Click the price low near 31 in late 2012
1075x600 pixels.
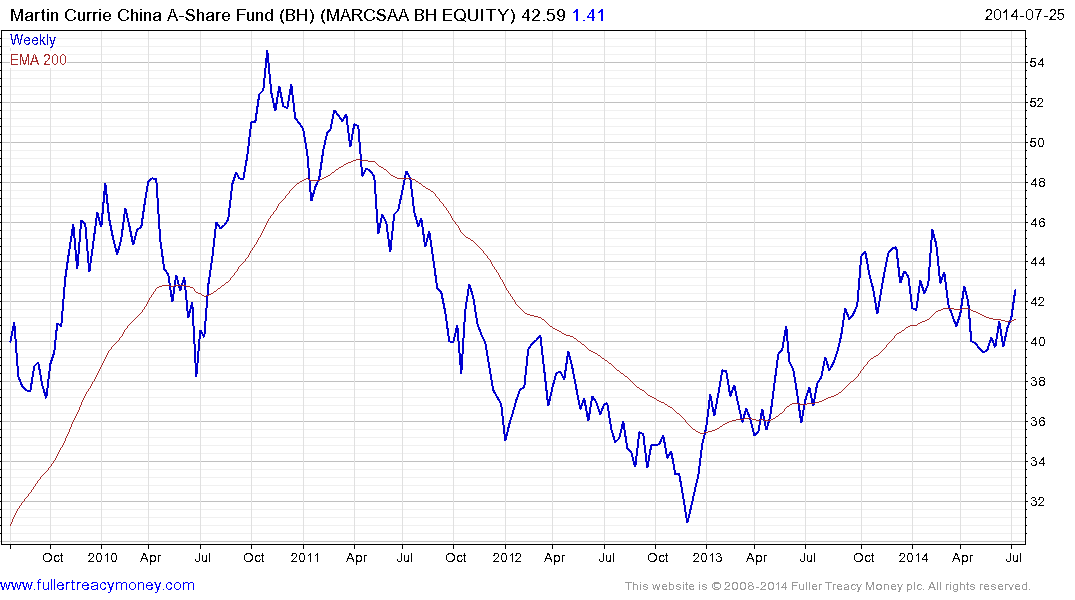point(688,522)
